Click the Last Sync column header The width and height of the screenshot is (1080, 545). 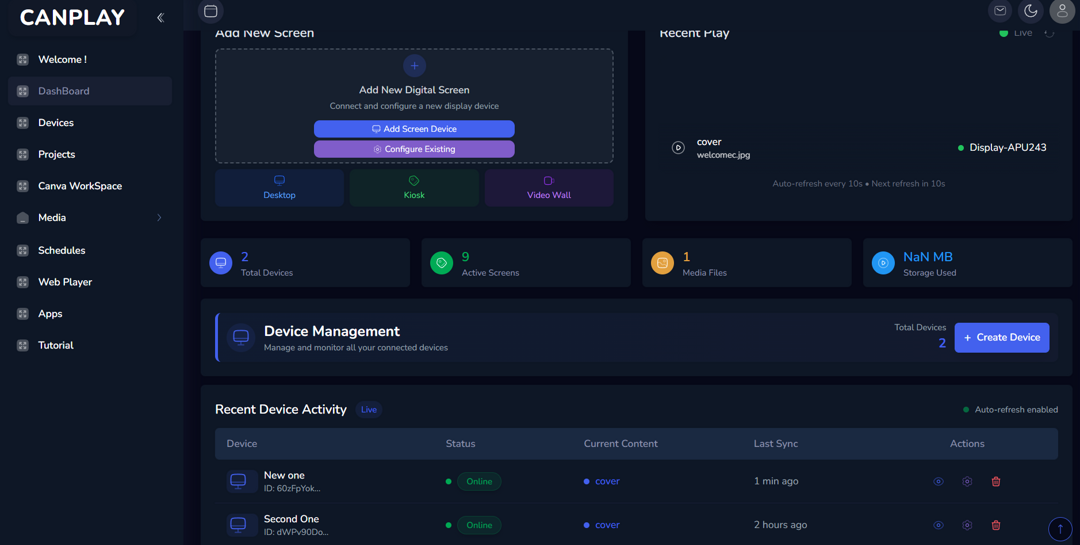776,444
